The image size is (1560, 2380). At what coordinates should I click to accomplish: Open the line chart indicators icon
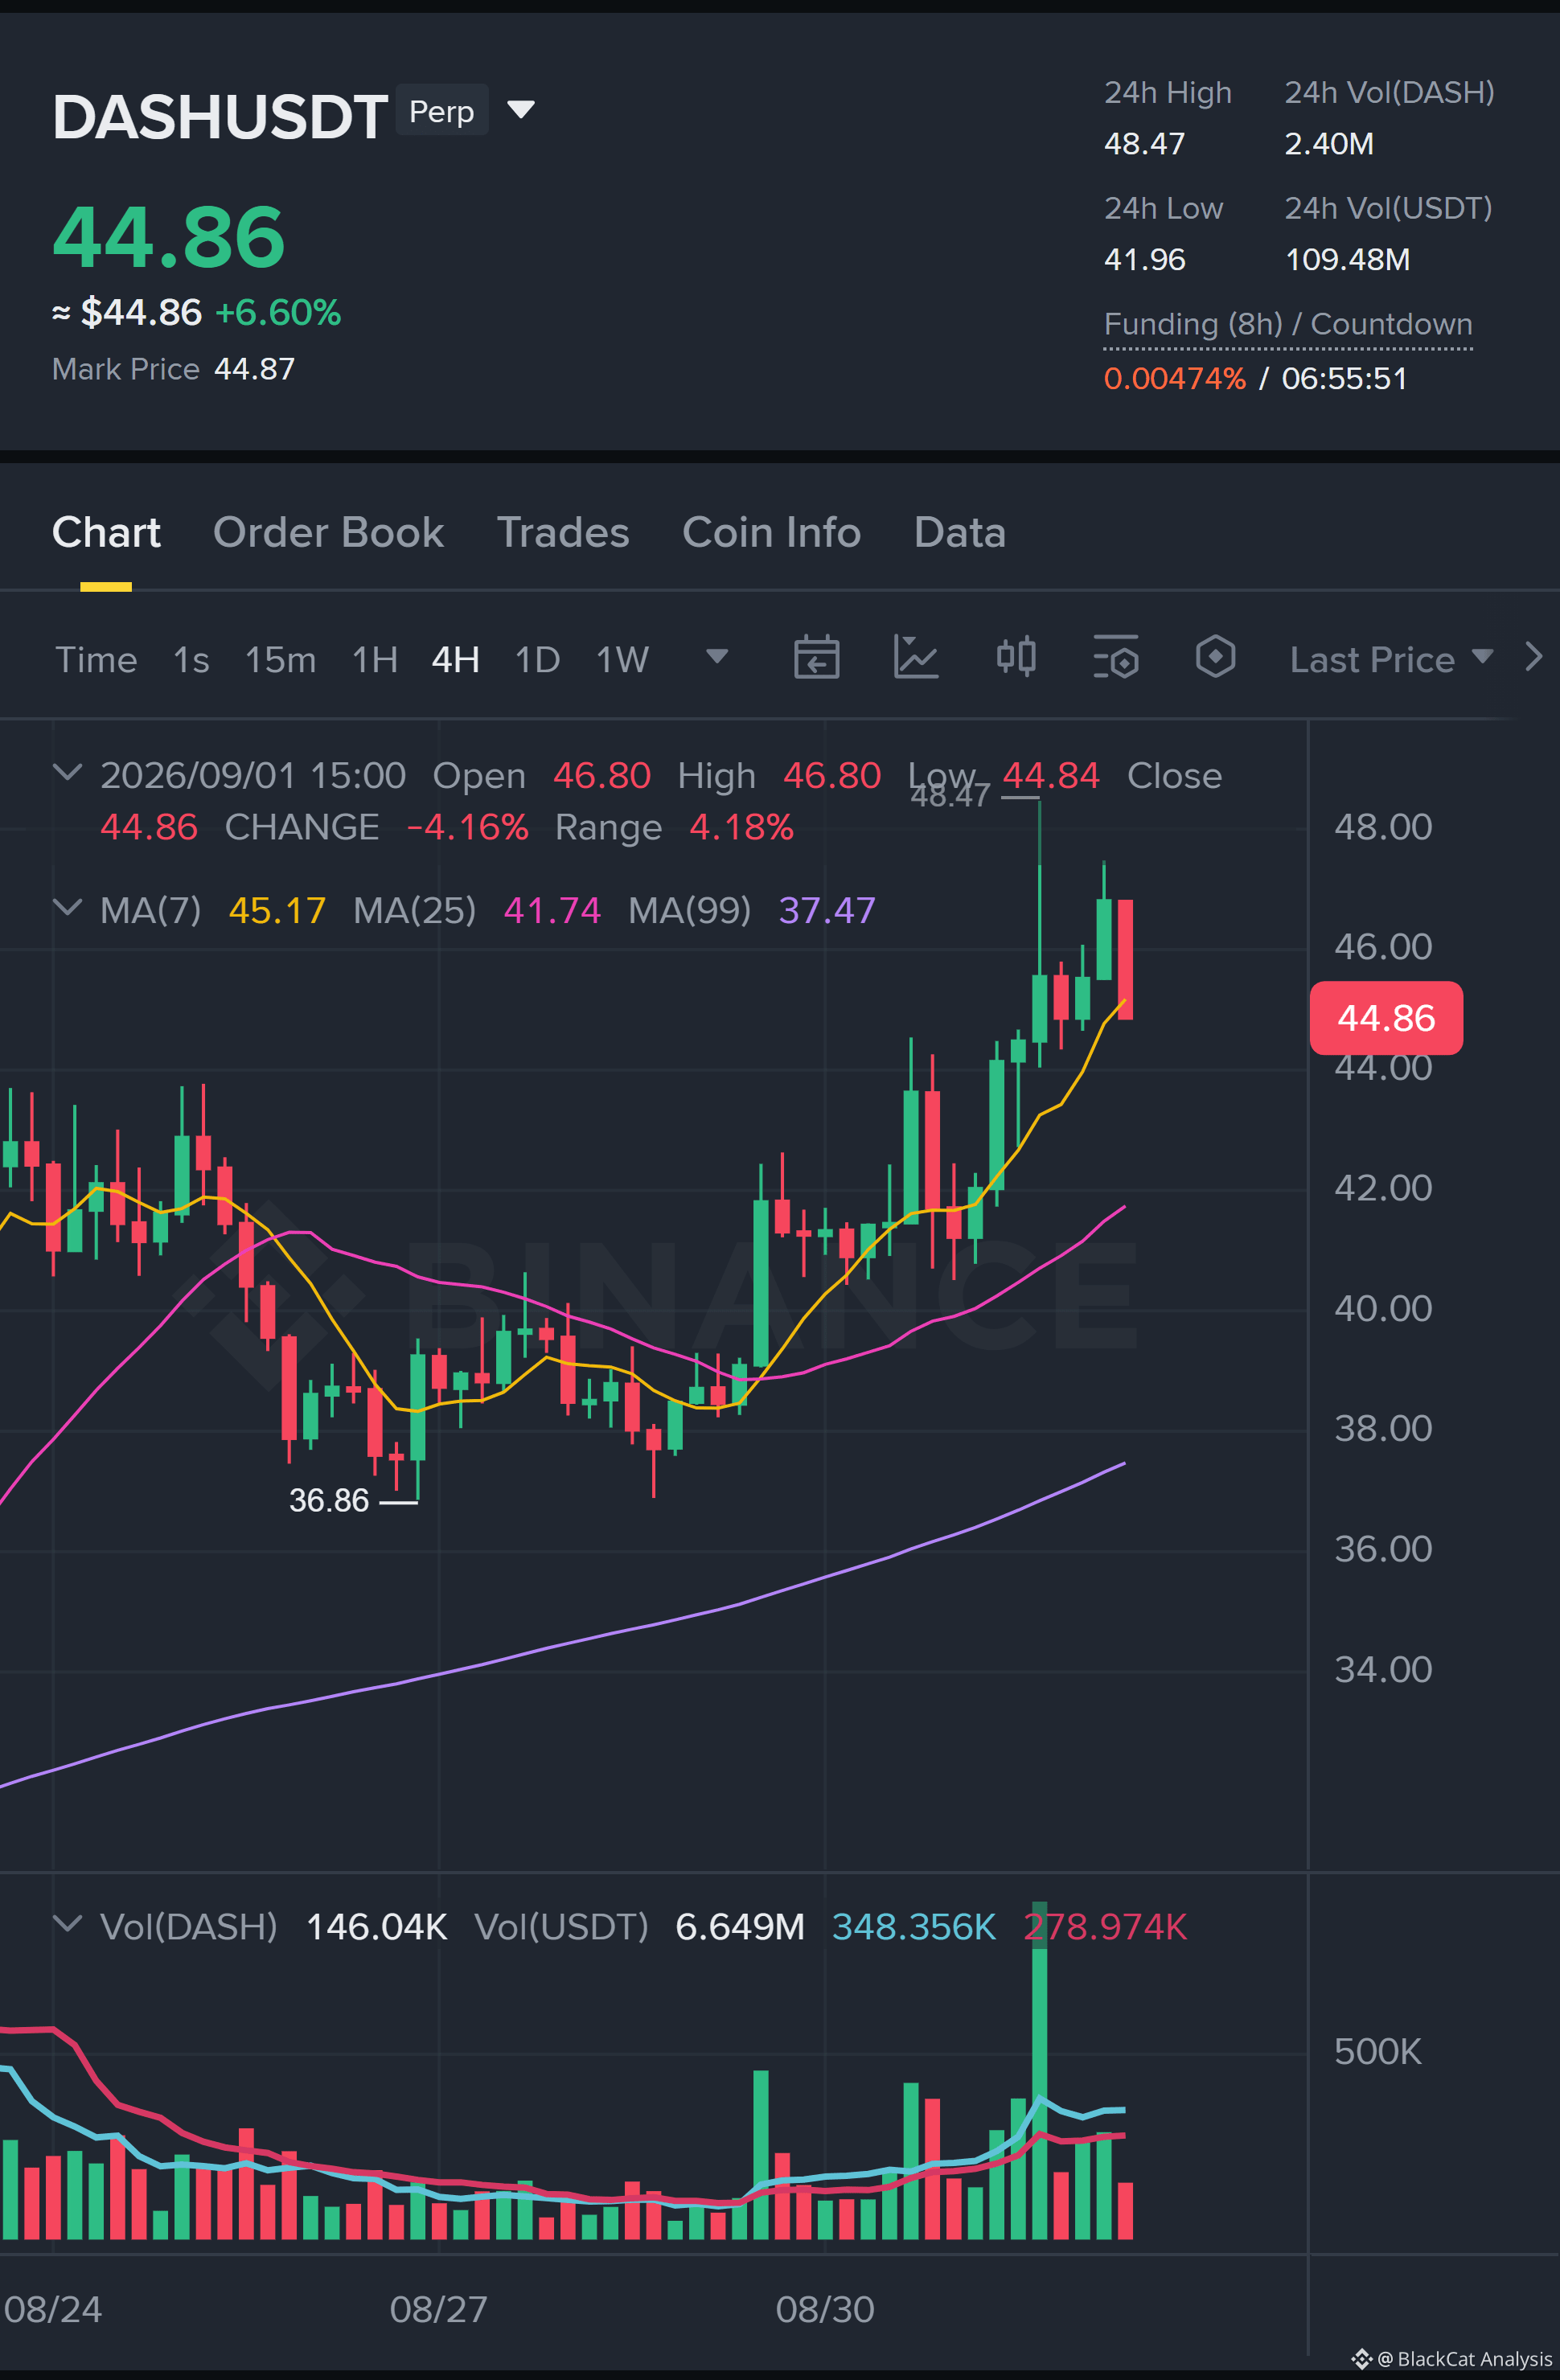pos(915,657)
